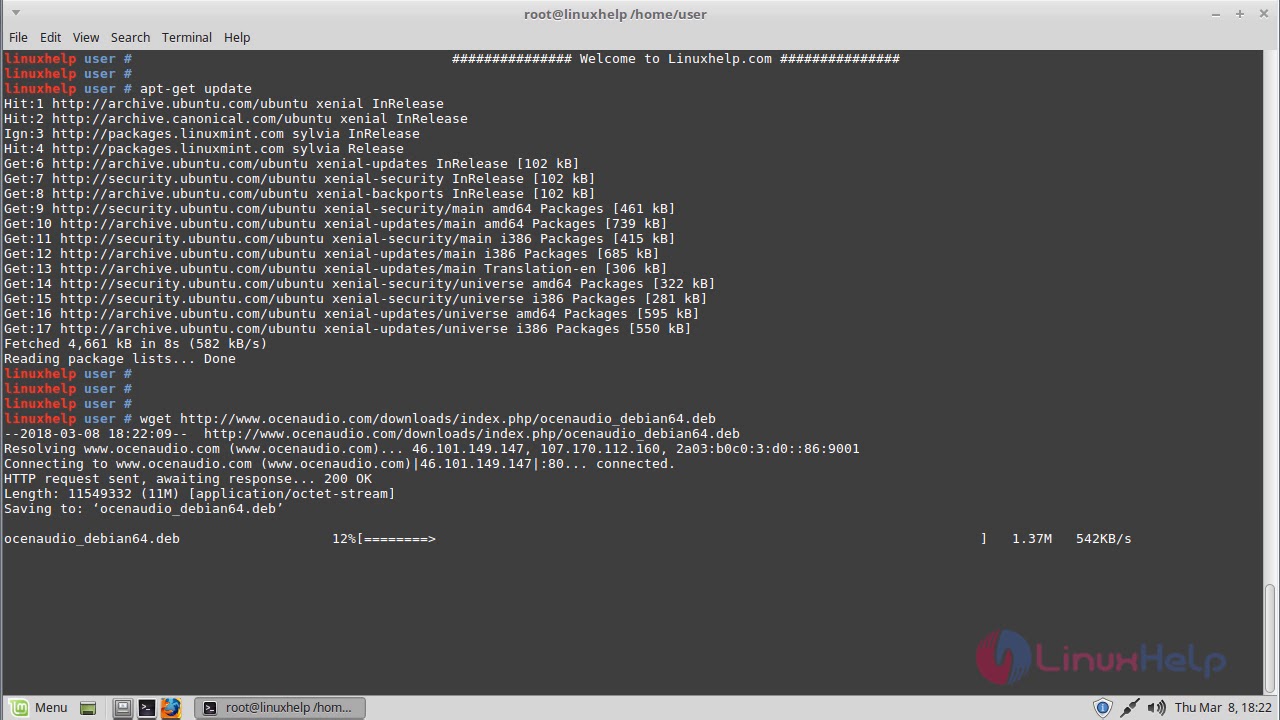Click the 'Get:9' xenial-security/main amd64 line

pyautogui.click(x=340, y=209)
